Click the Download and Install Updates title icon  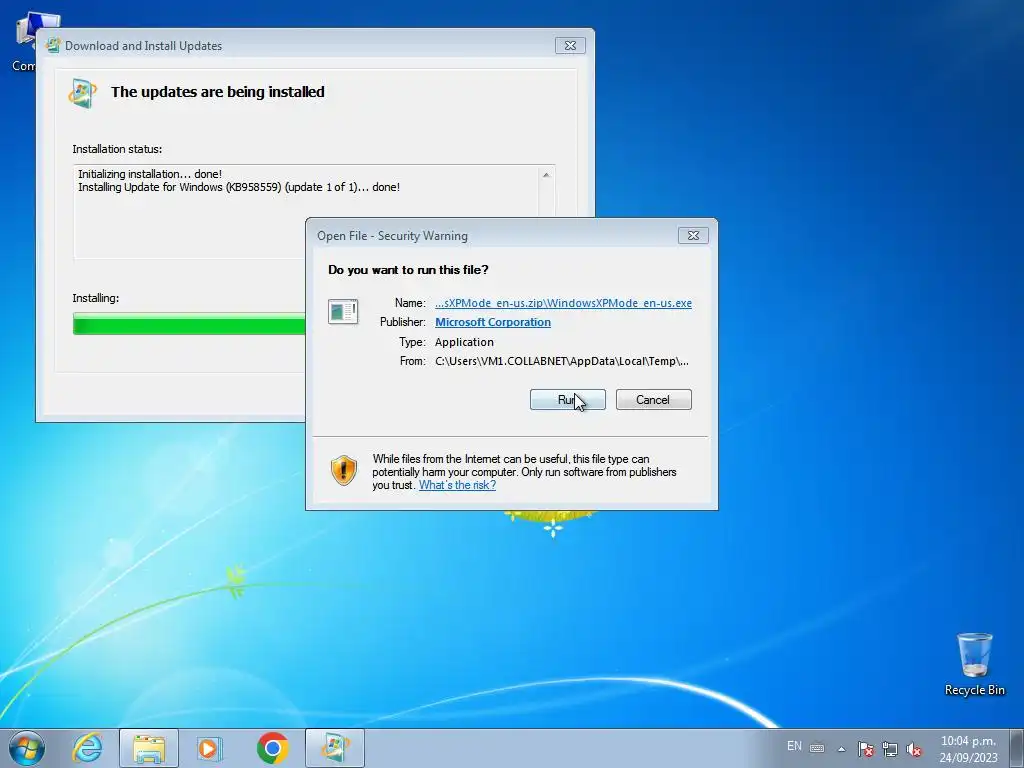point(53,46)
